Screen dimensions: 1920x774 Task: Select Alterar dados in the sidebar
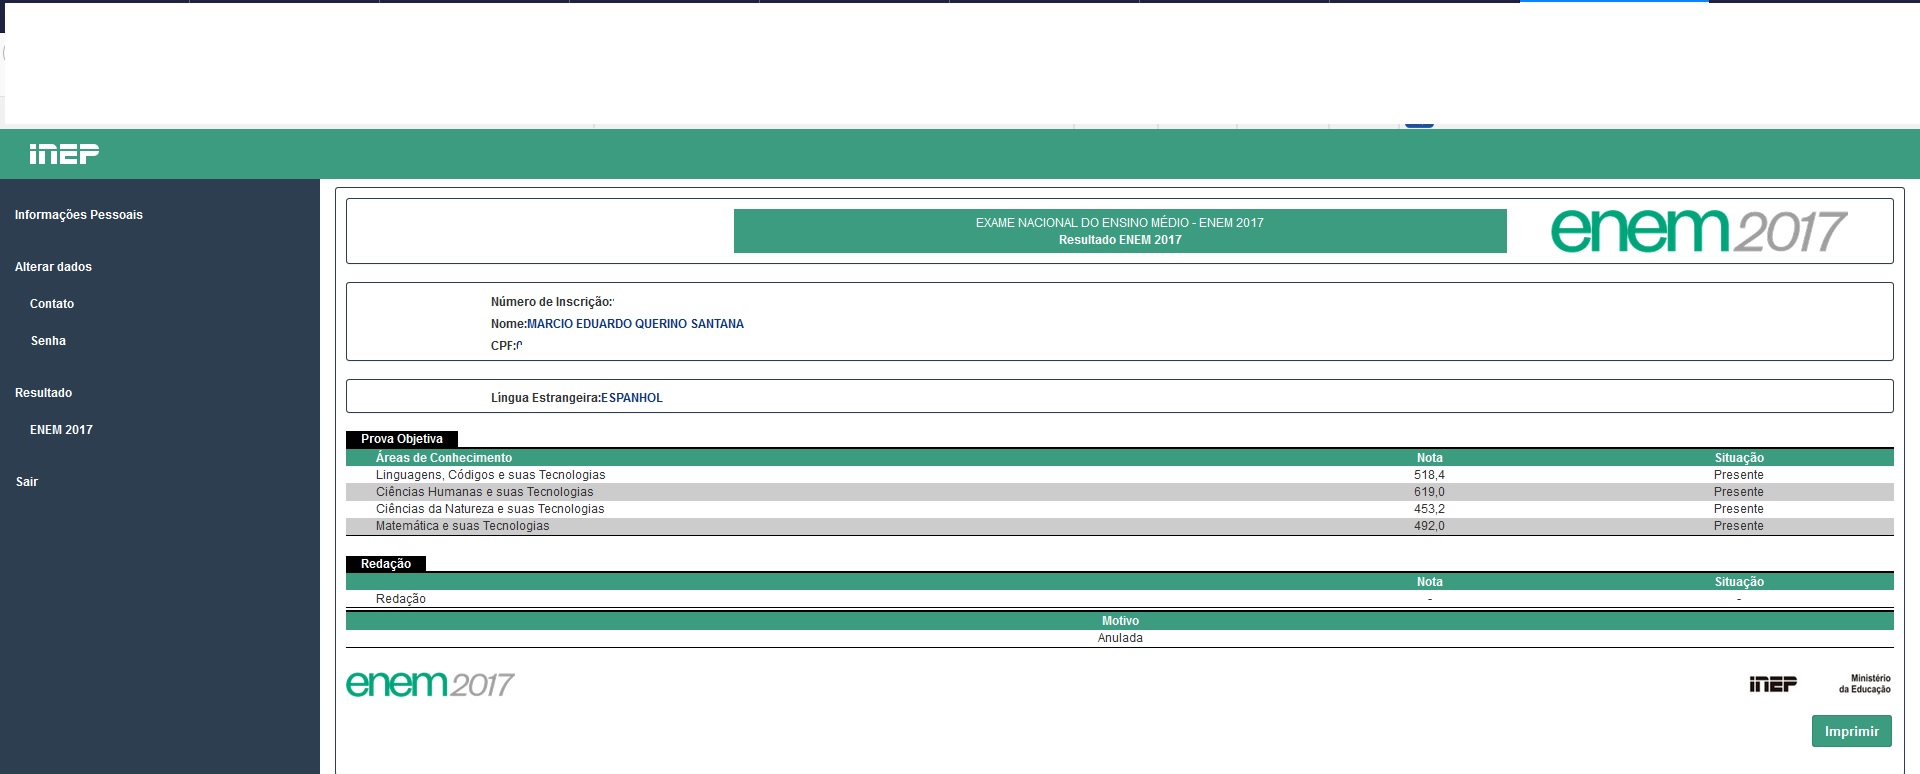53,267
